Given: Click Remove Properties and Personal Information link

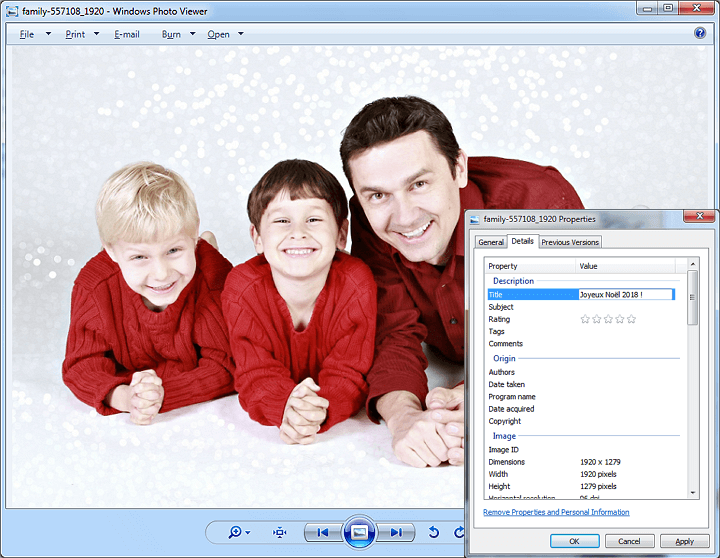Looking at the screenshot, I should [x=556, y=512].
